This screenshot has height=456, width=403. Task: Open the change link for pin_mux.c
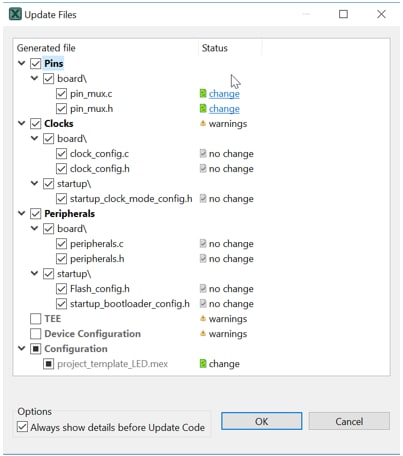pos(224,94)
